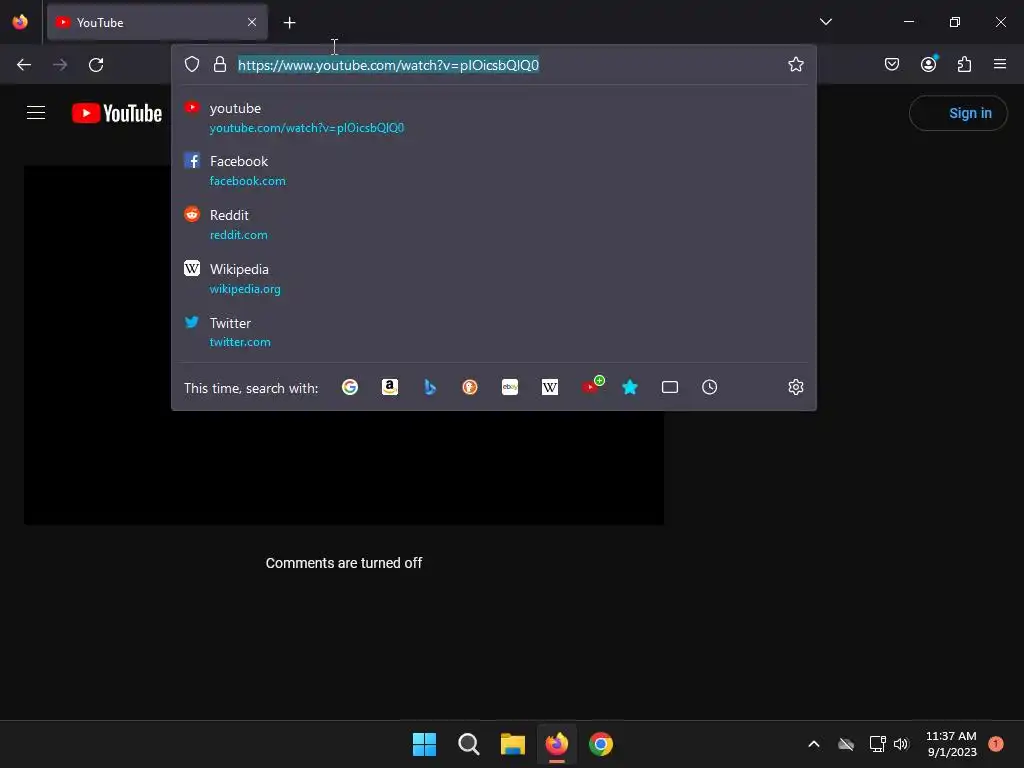This screenshot has height=768, width=1024.
Task: Search with Bing this time
Action: point(430,387)
